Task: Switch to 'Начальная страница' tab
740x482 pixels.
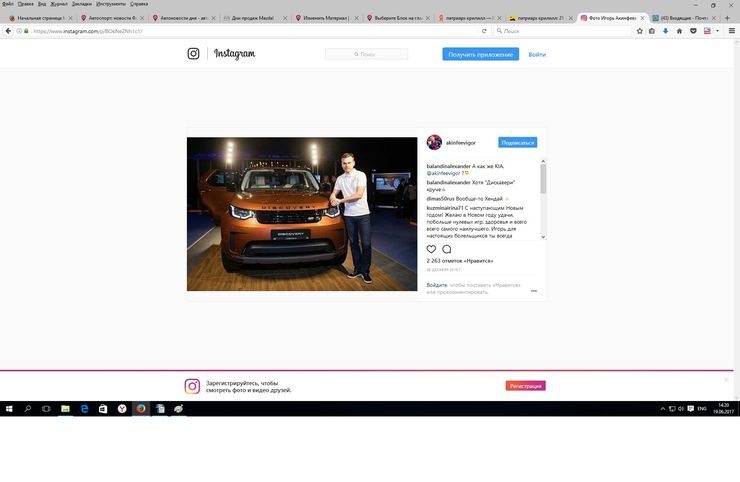Action: tap(41, 18)
